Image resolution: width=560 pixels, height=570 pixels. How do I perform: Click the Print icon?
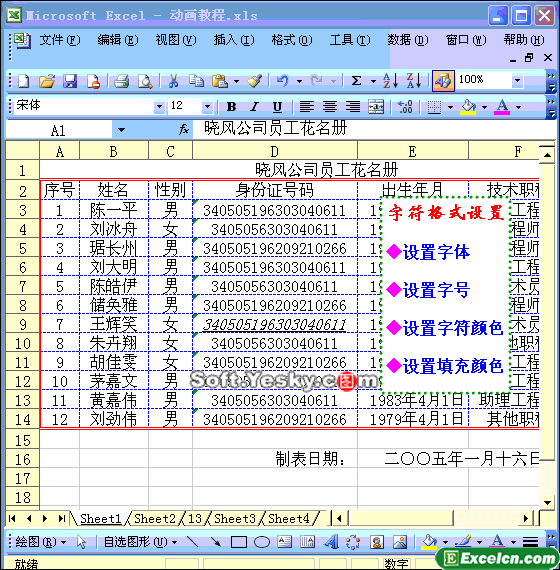(121, 81)
